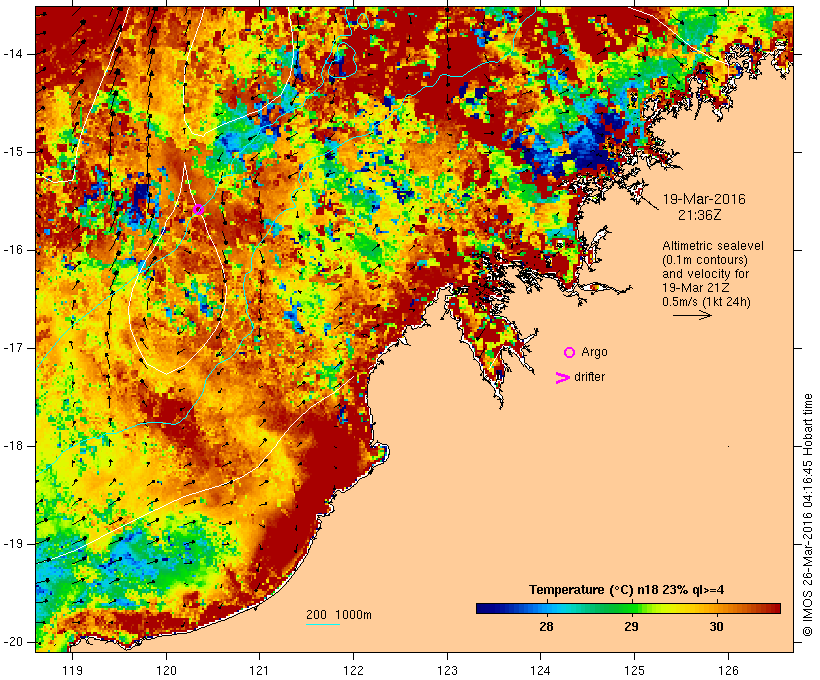
Task: Click the -16 latitude axis label
Action: 12,250
